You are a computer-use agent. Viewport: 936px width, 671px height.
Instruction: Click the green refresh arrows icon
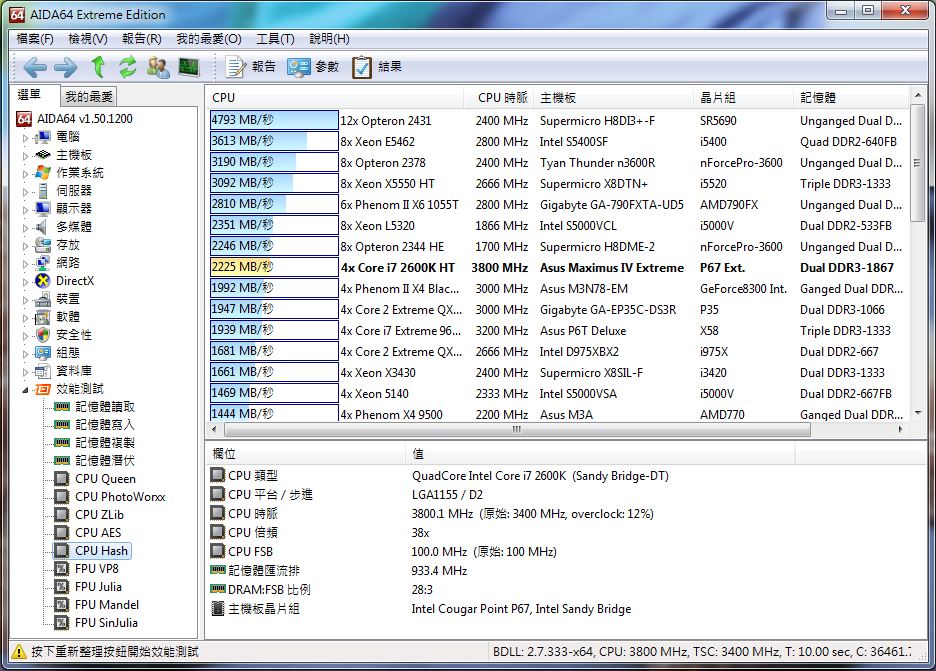127,67
